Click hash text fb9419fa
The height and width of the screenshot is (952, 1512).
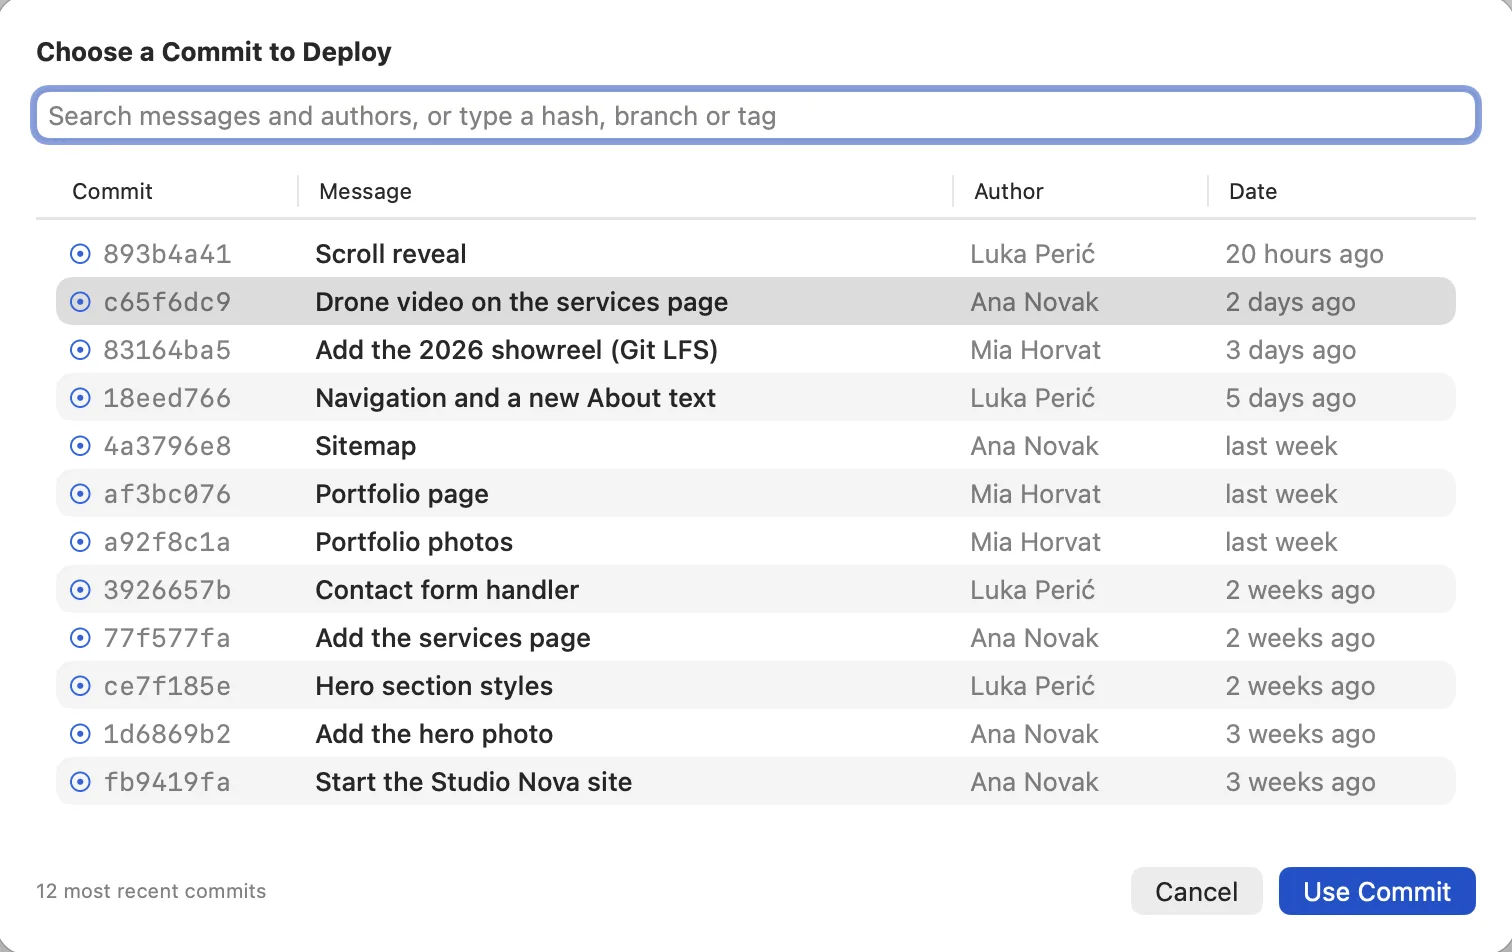167,782
